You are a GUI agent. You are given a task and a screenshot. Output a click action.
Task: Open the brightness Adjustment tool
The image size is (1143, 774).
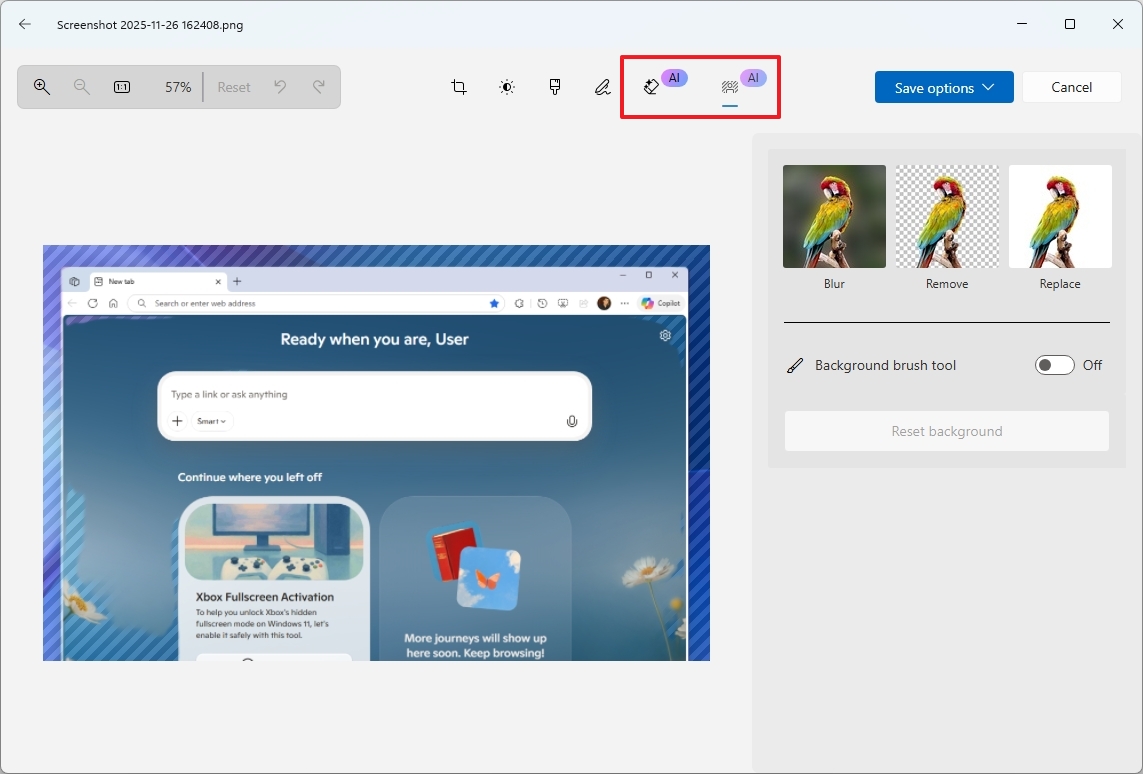click(507, 87)
